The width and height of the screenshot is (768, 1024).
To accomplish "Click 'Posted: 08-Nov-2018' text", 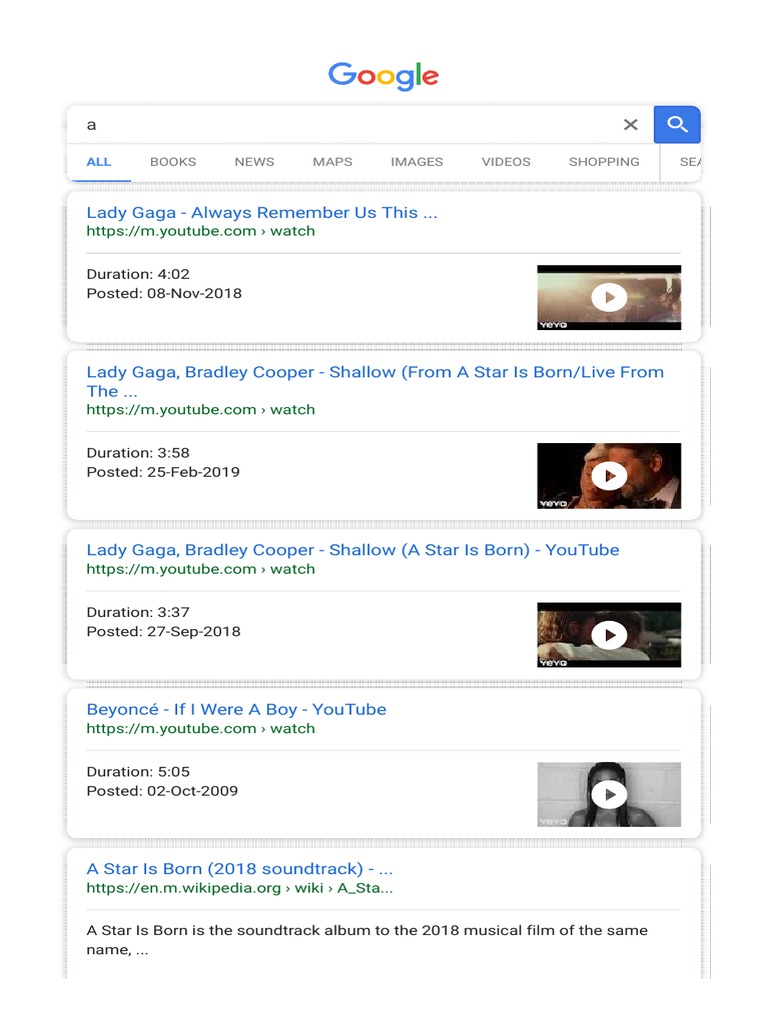I will pyautogui.click(x=164, y=293).
